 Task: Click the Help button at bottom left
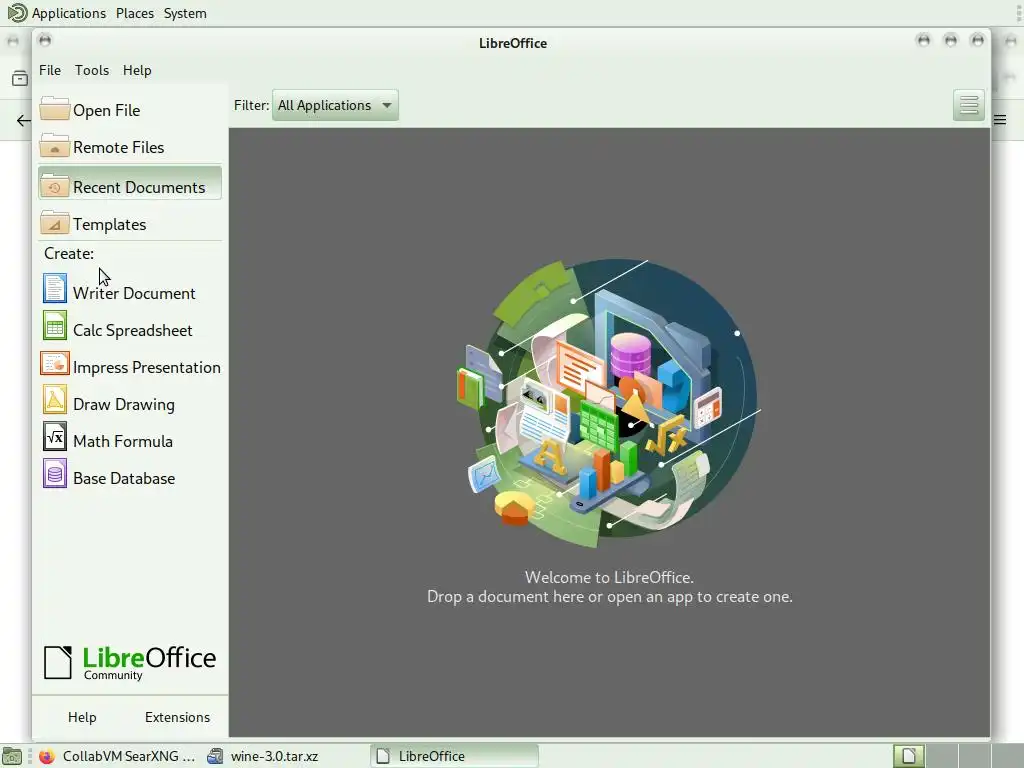coord(82,717)
